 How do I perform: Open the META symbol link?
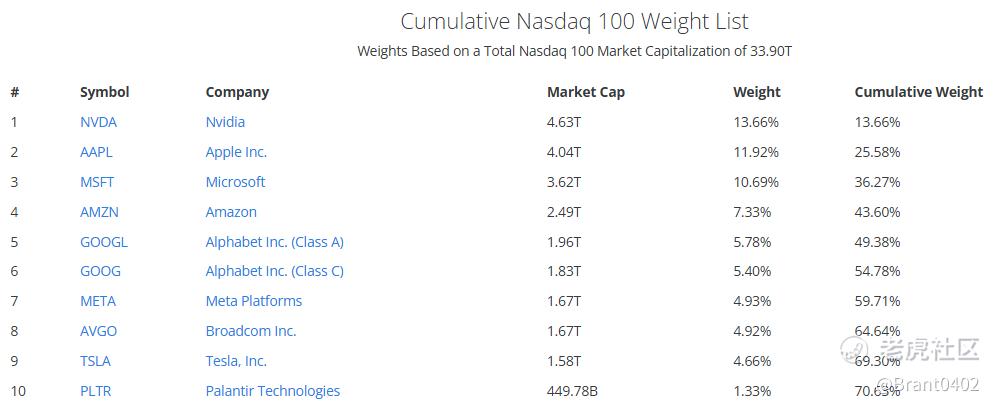(x=98, y=301)
